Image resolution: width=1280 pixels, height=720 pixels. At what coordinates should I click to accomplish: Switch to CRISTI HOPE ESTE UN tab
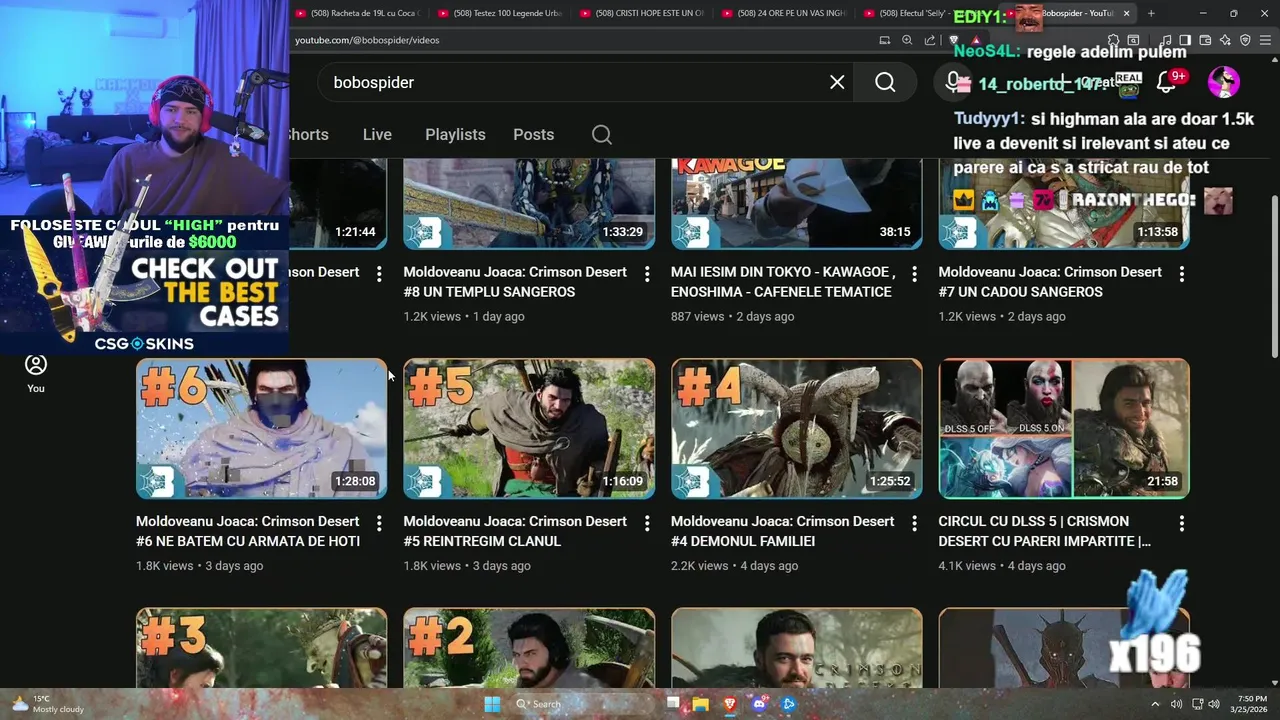point(642,13)
